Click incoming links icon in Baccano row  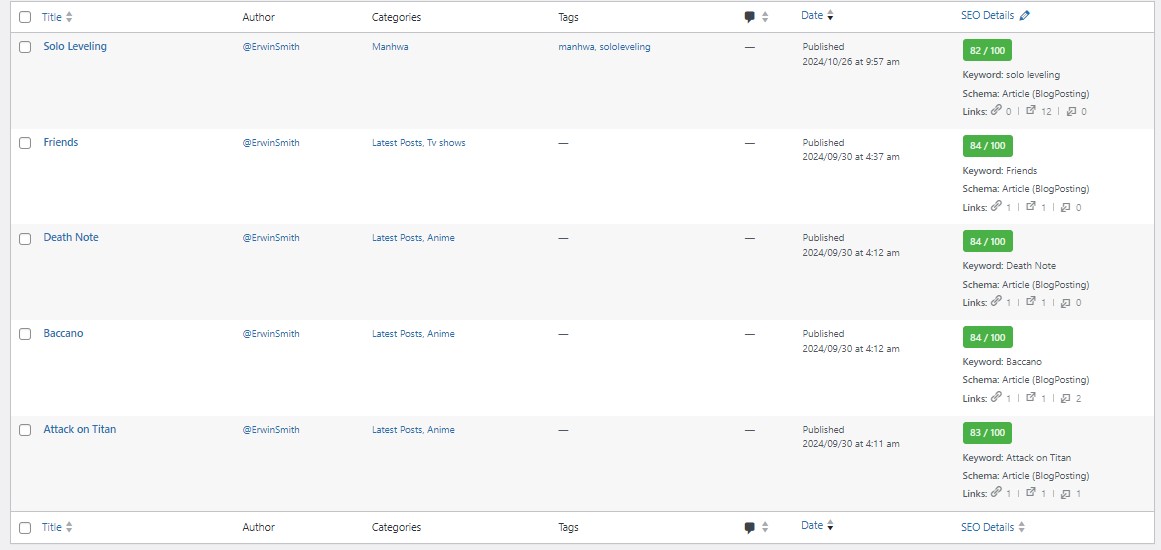coord(1066,398)
